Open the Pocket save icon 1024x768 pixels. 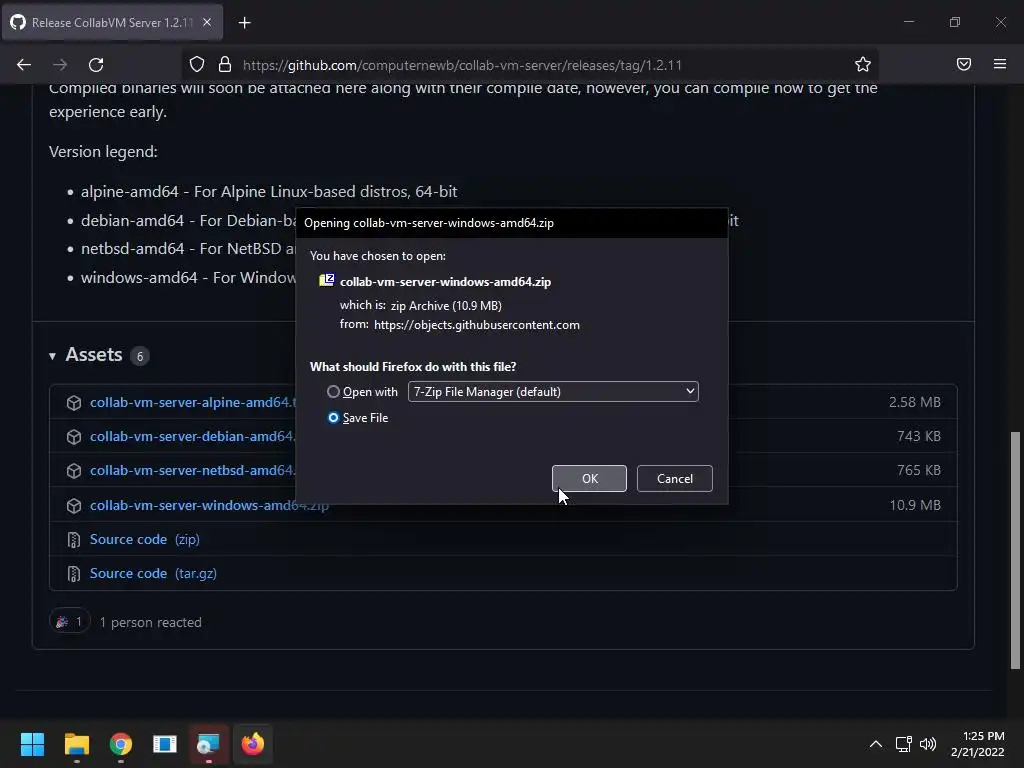[x=964, y=64]
